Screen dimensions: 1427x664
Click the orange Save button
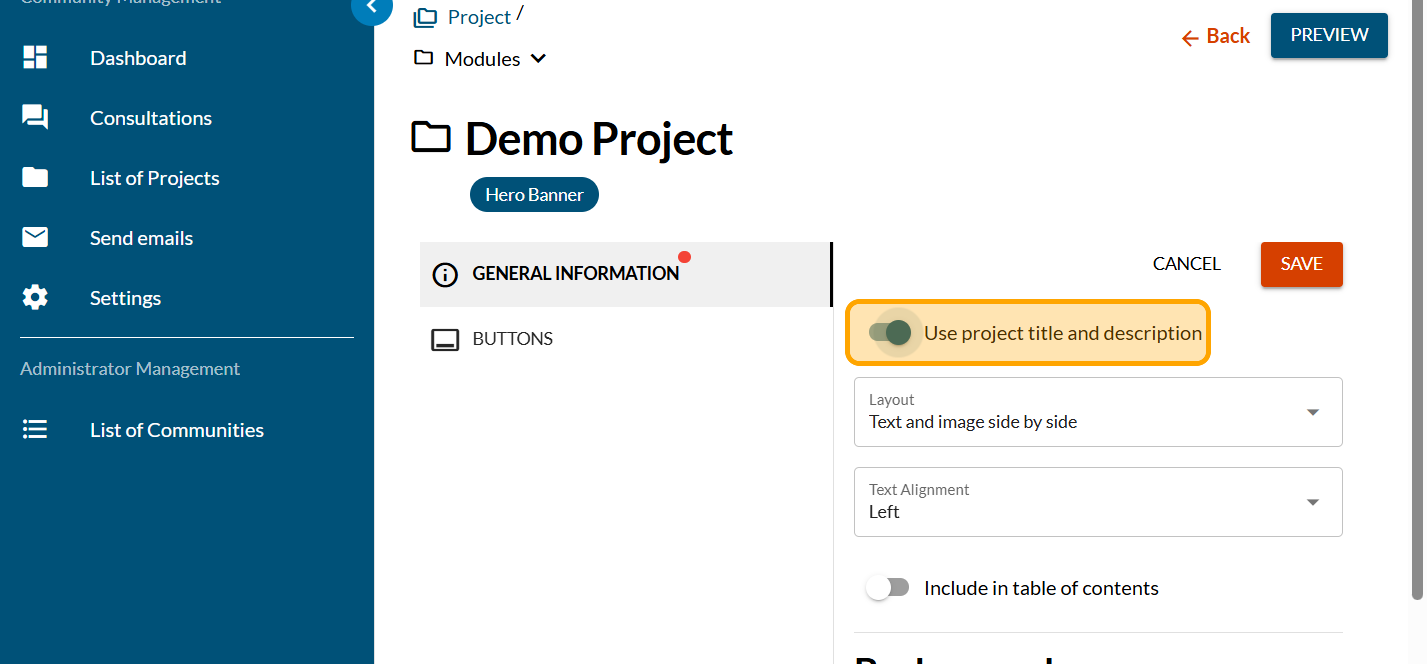[x=1301, y=264]
